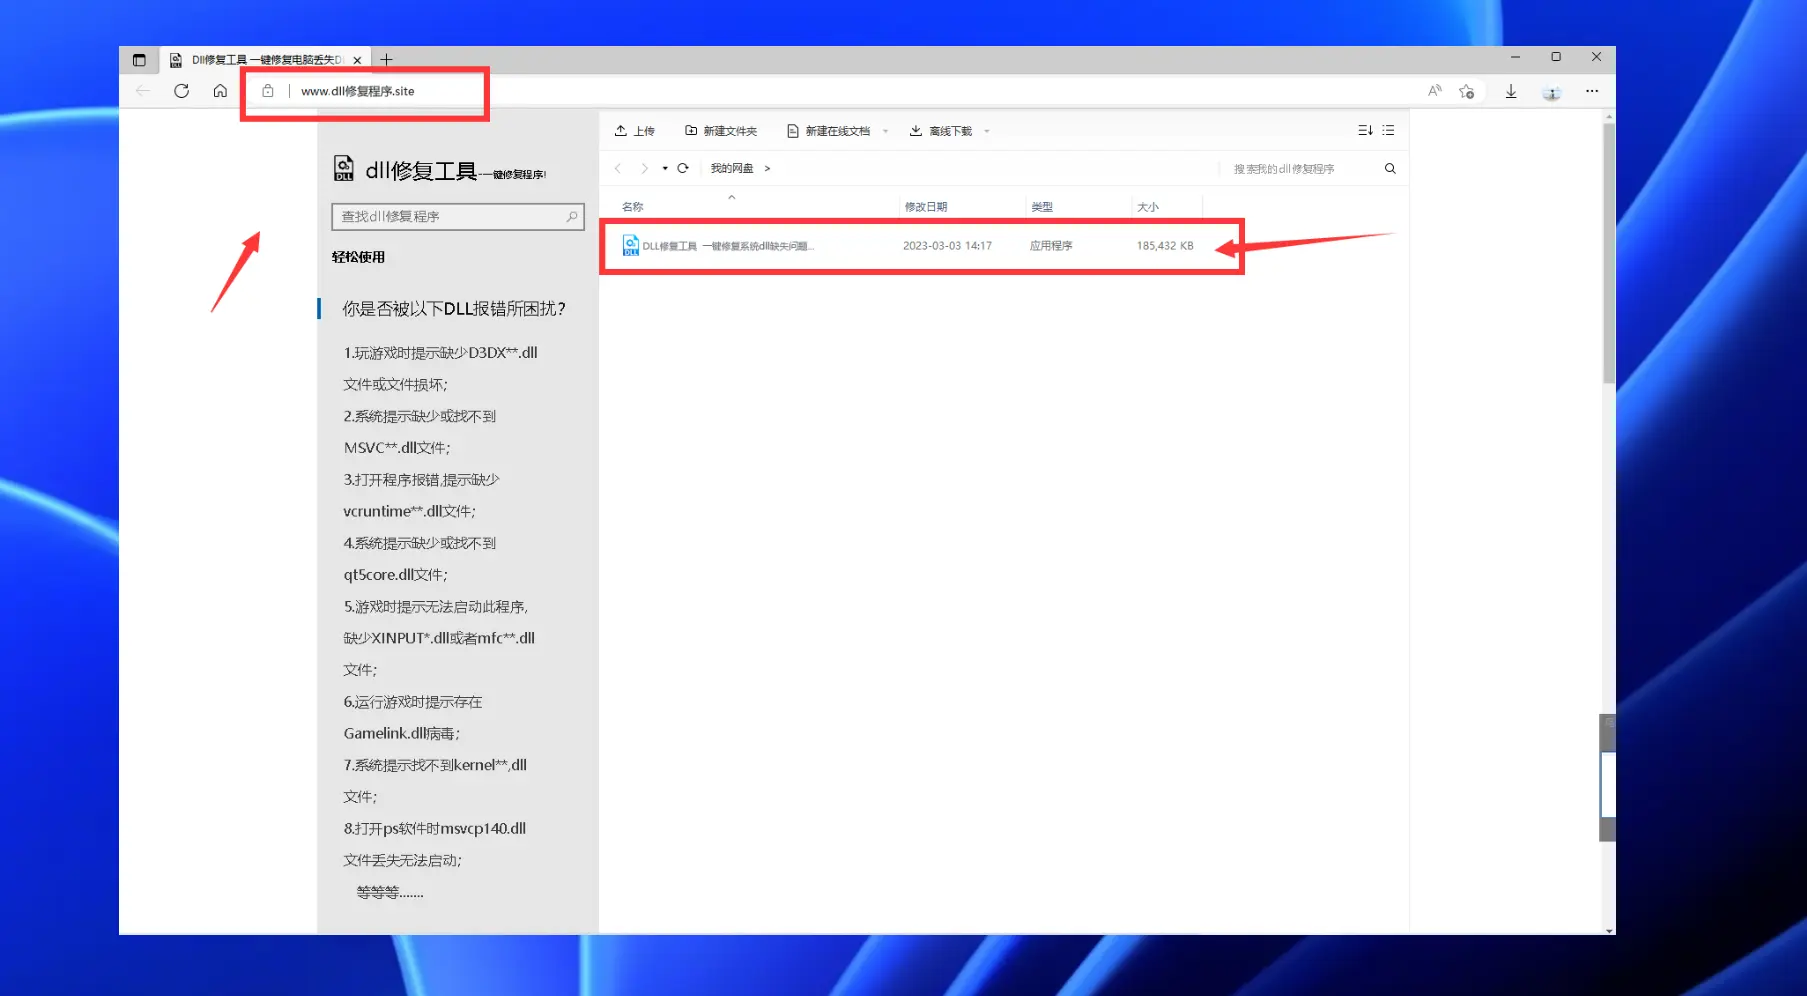Close the Dll修复工具 browser tab
The image size is (1807, 996).
357,60
